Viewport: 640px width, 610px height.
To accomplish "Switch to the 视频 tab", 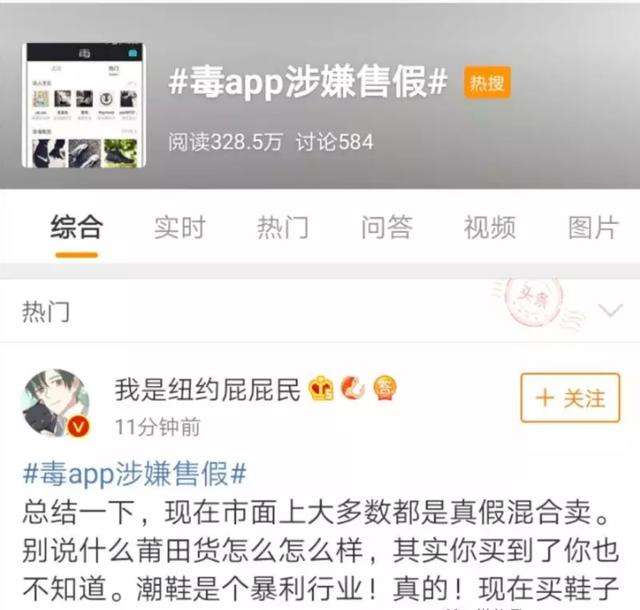I will click(x=490, y=227).
